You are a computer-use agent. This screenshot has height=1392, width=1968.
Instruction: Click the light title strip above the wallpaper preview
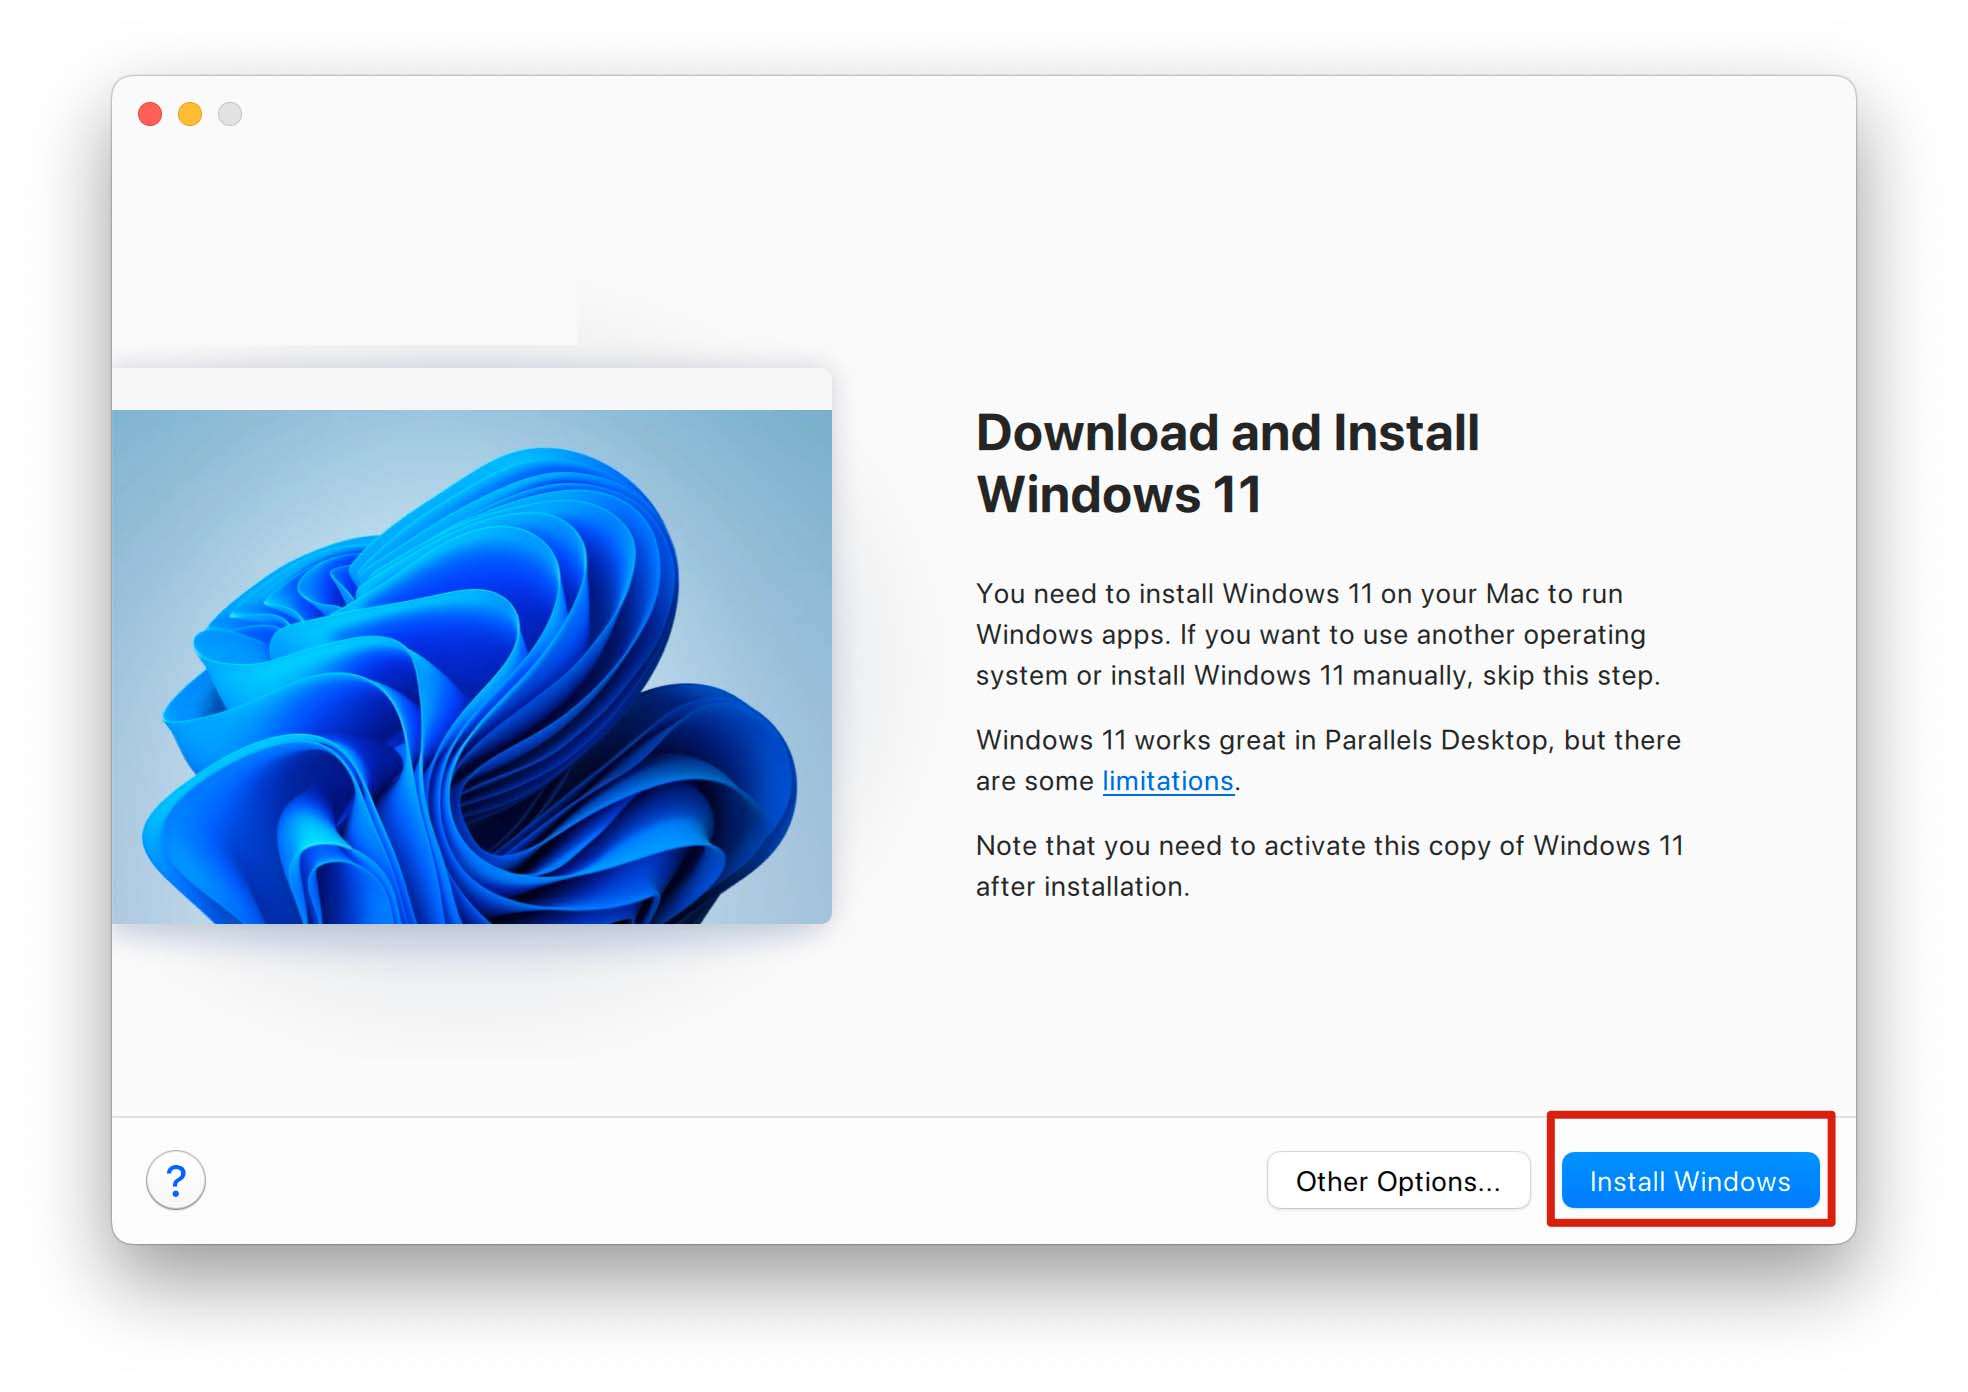(470, 389)
